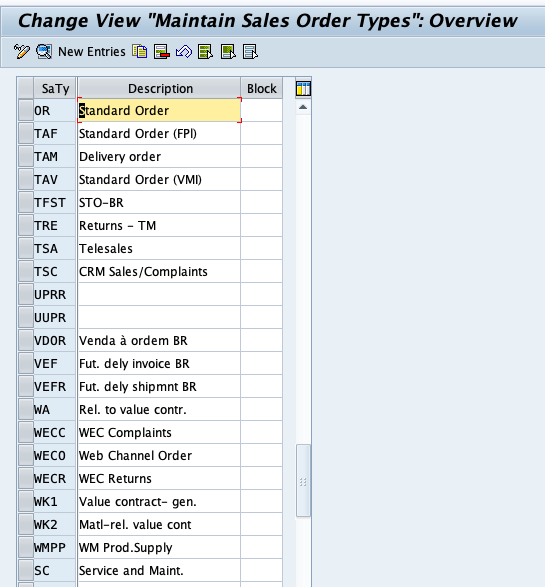This screenshot has height=587, width=545.
Task: Open the table column settings icon
Action: click(303, 89)
